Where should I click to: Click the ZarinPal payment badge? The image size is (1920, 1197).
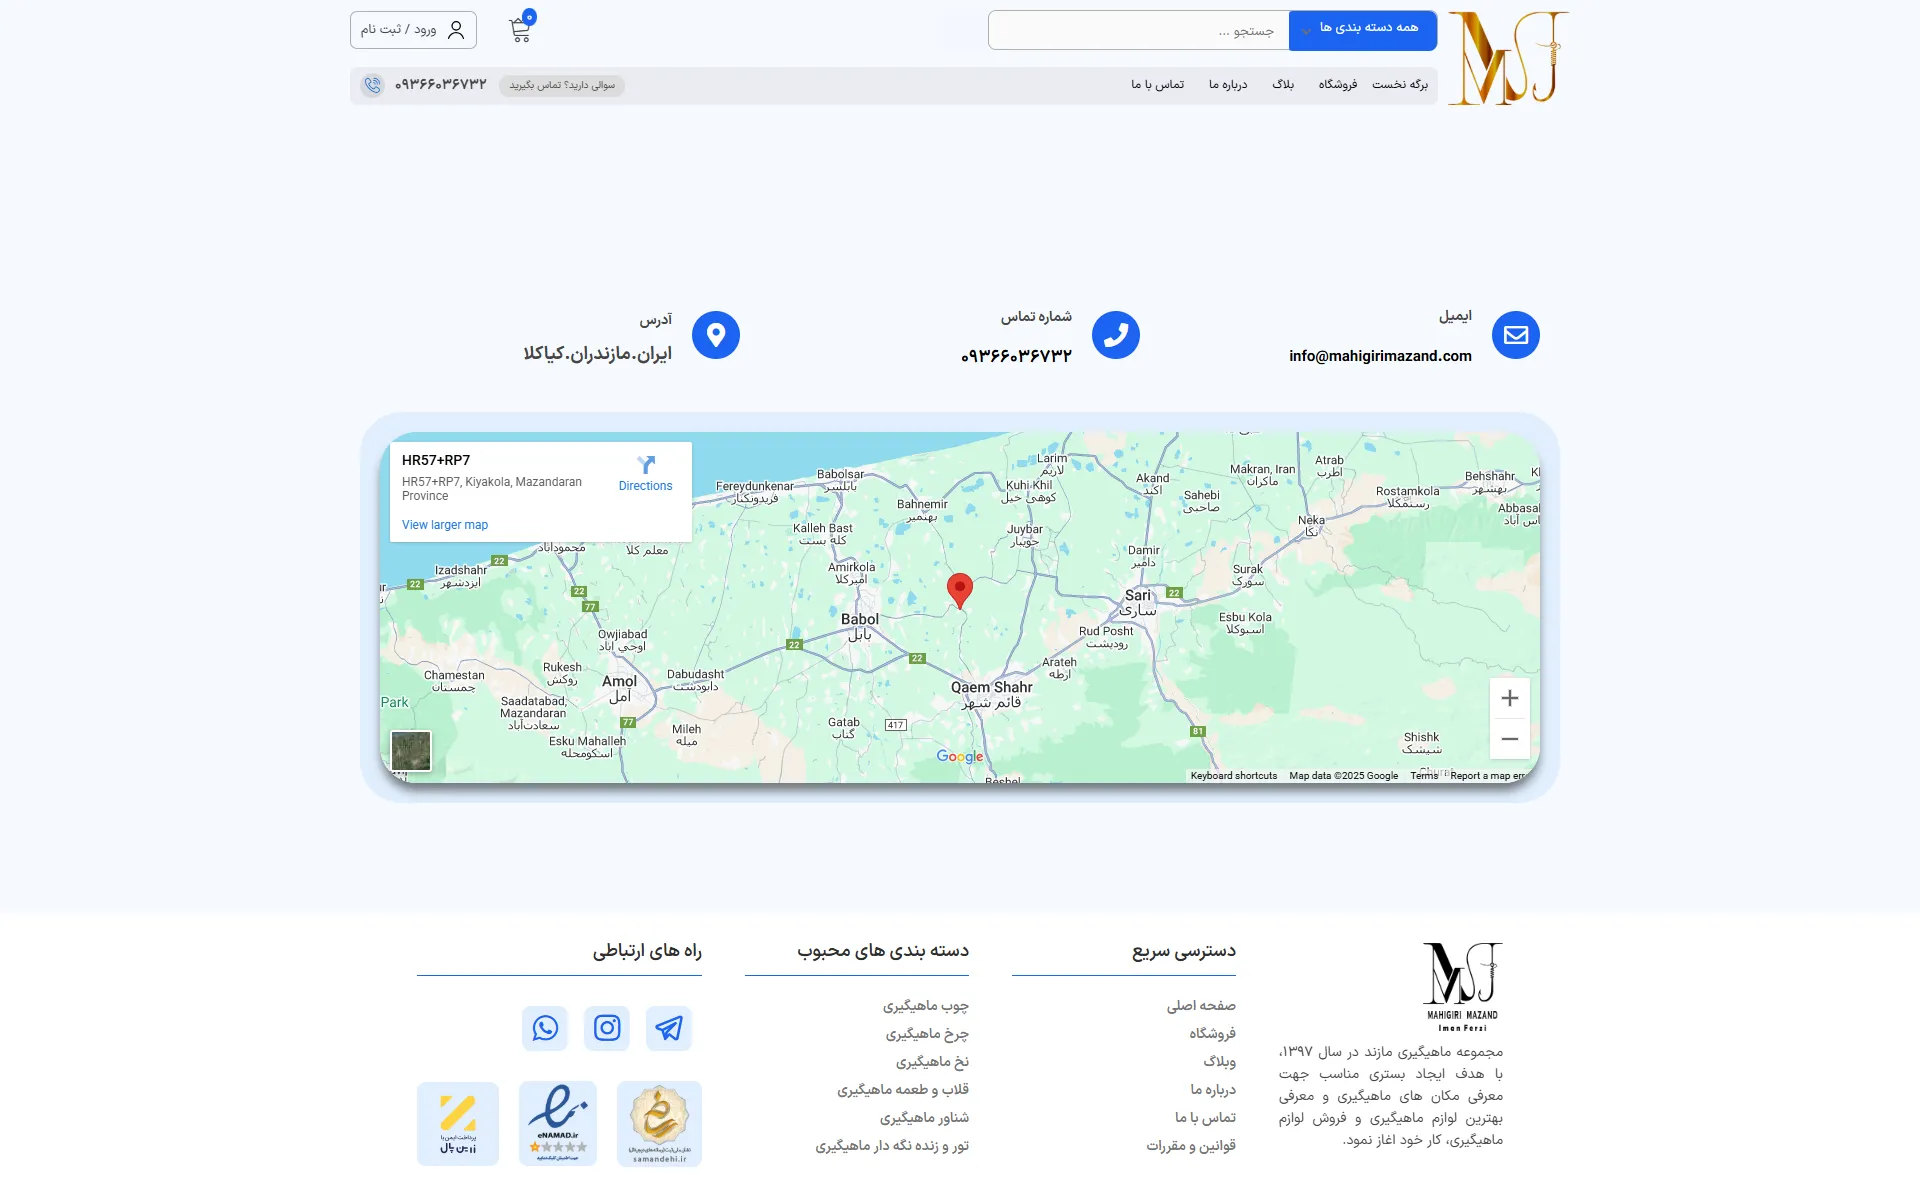pyautogui.click(x=458, y=1123)
